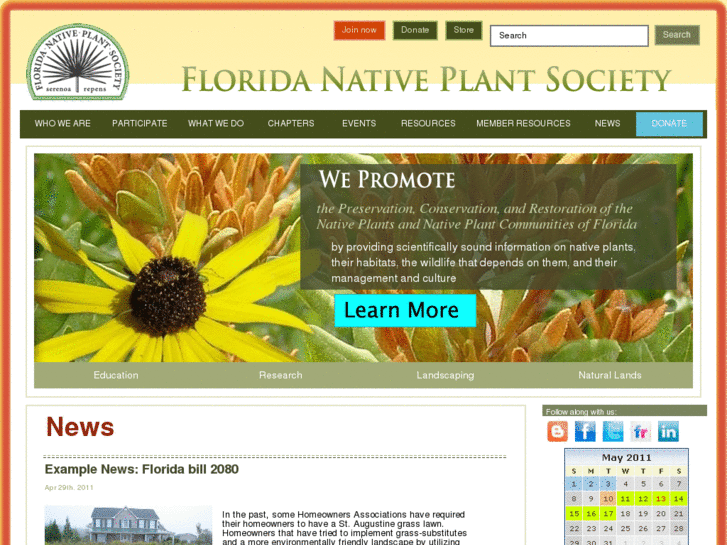
Task: Select May 11 on the calendar
Action: 626,499
